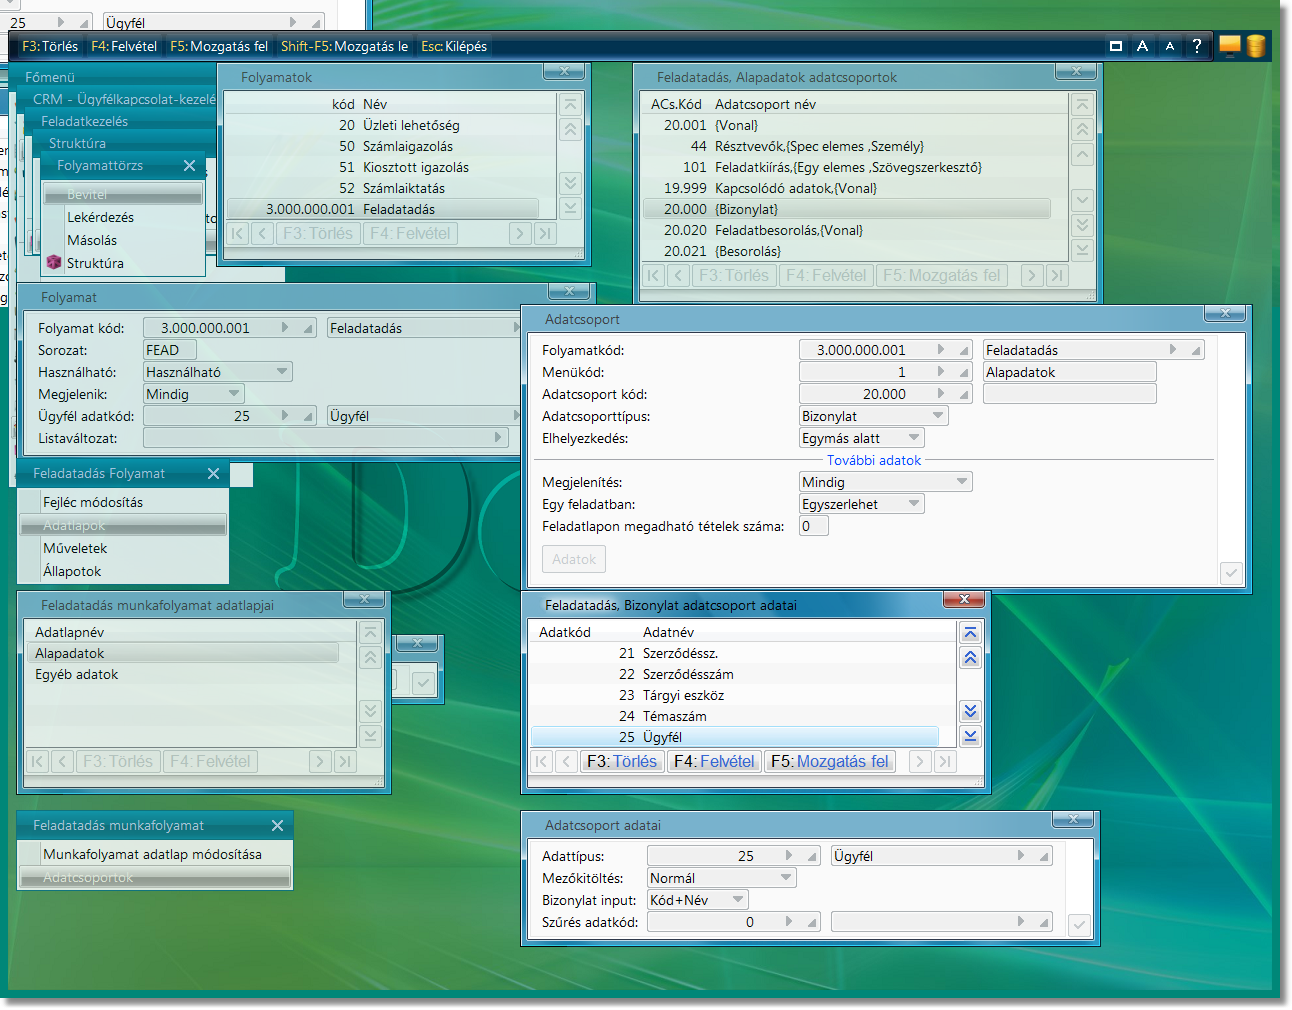Select Lekérdezés in Folyamattörzs menu
The image size is (1292, 1010).
122,217
